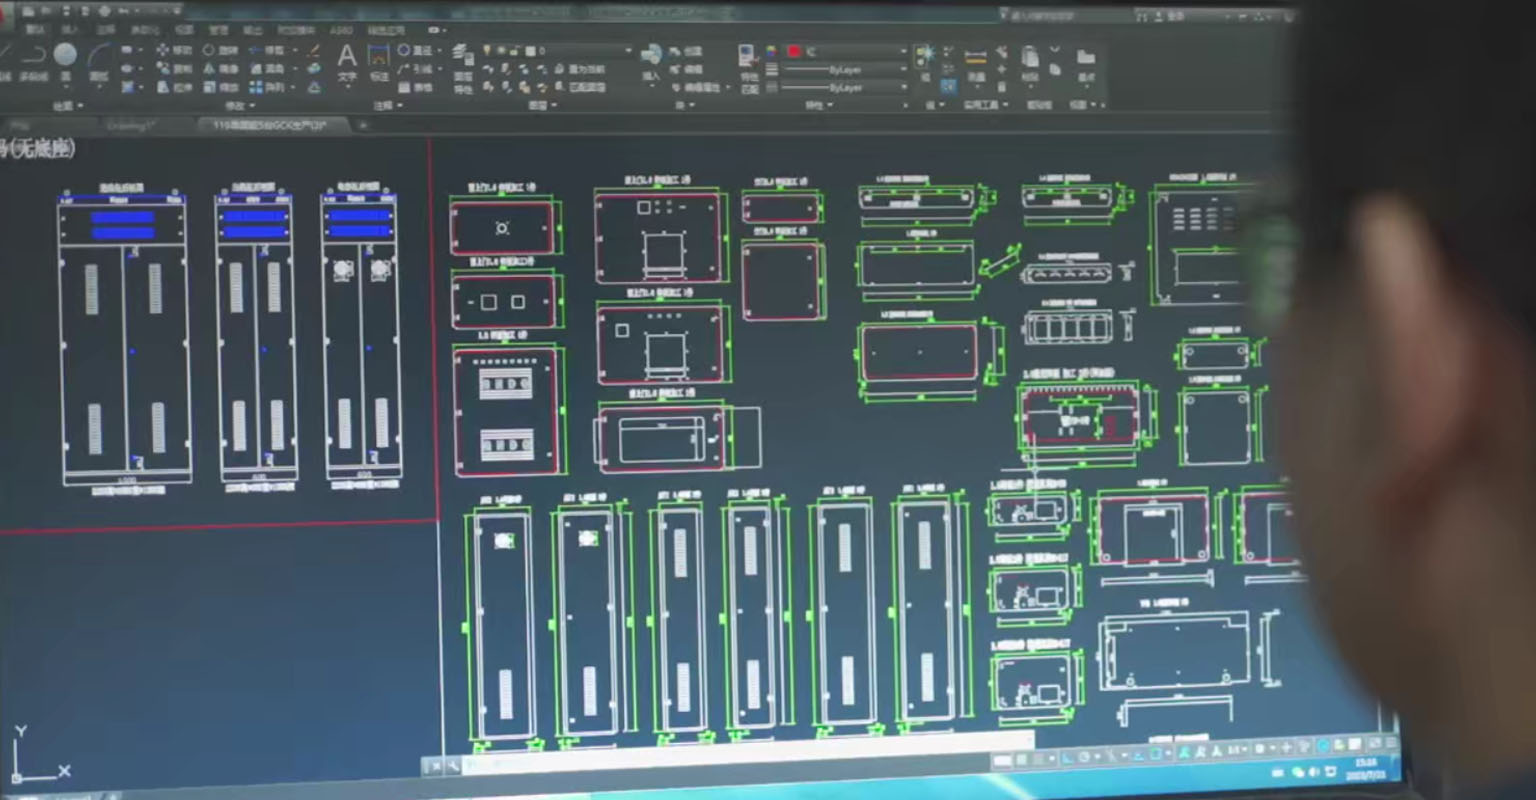Toggle layer on/off lightbulb in layer box
1536x800 pixels.
pos(487,50)
